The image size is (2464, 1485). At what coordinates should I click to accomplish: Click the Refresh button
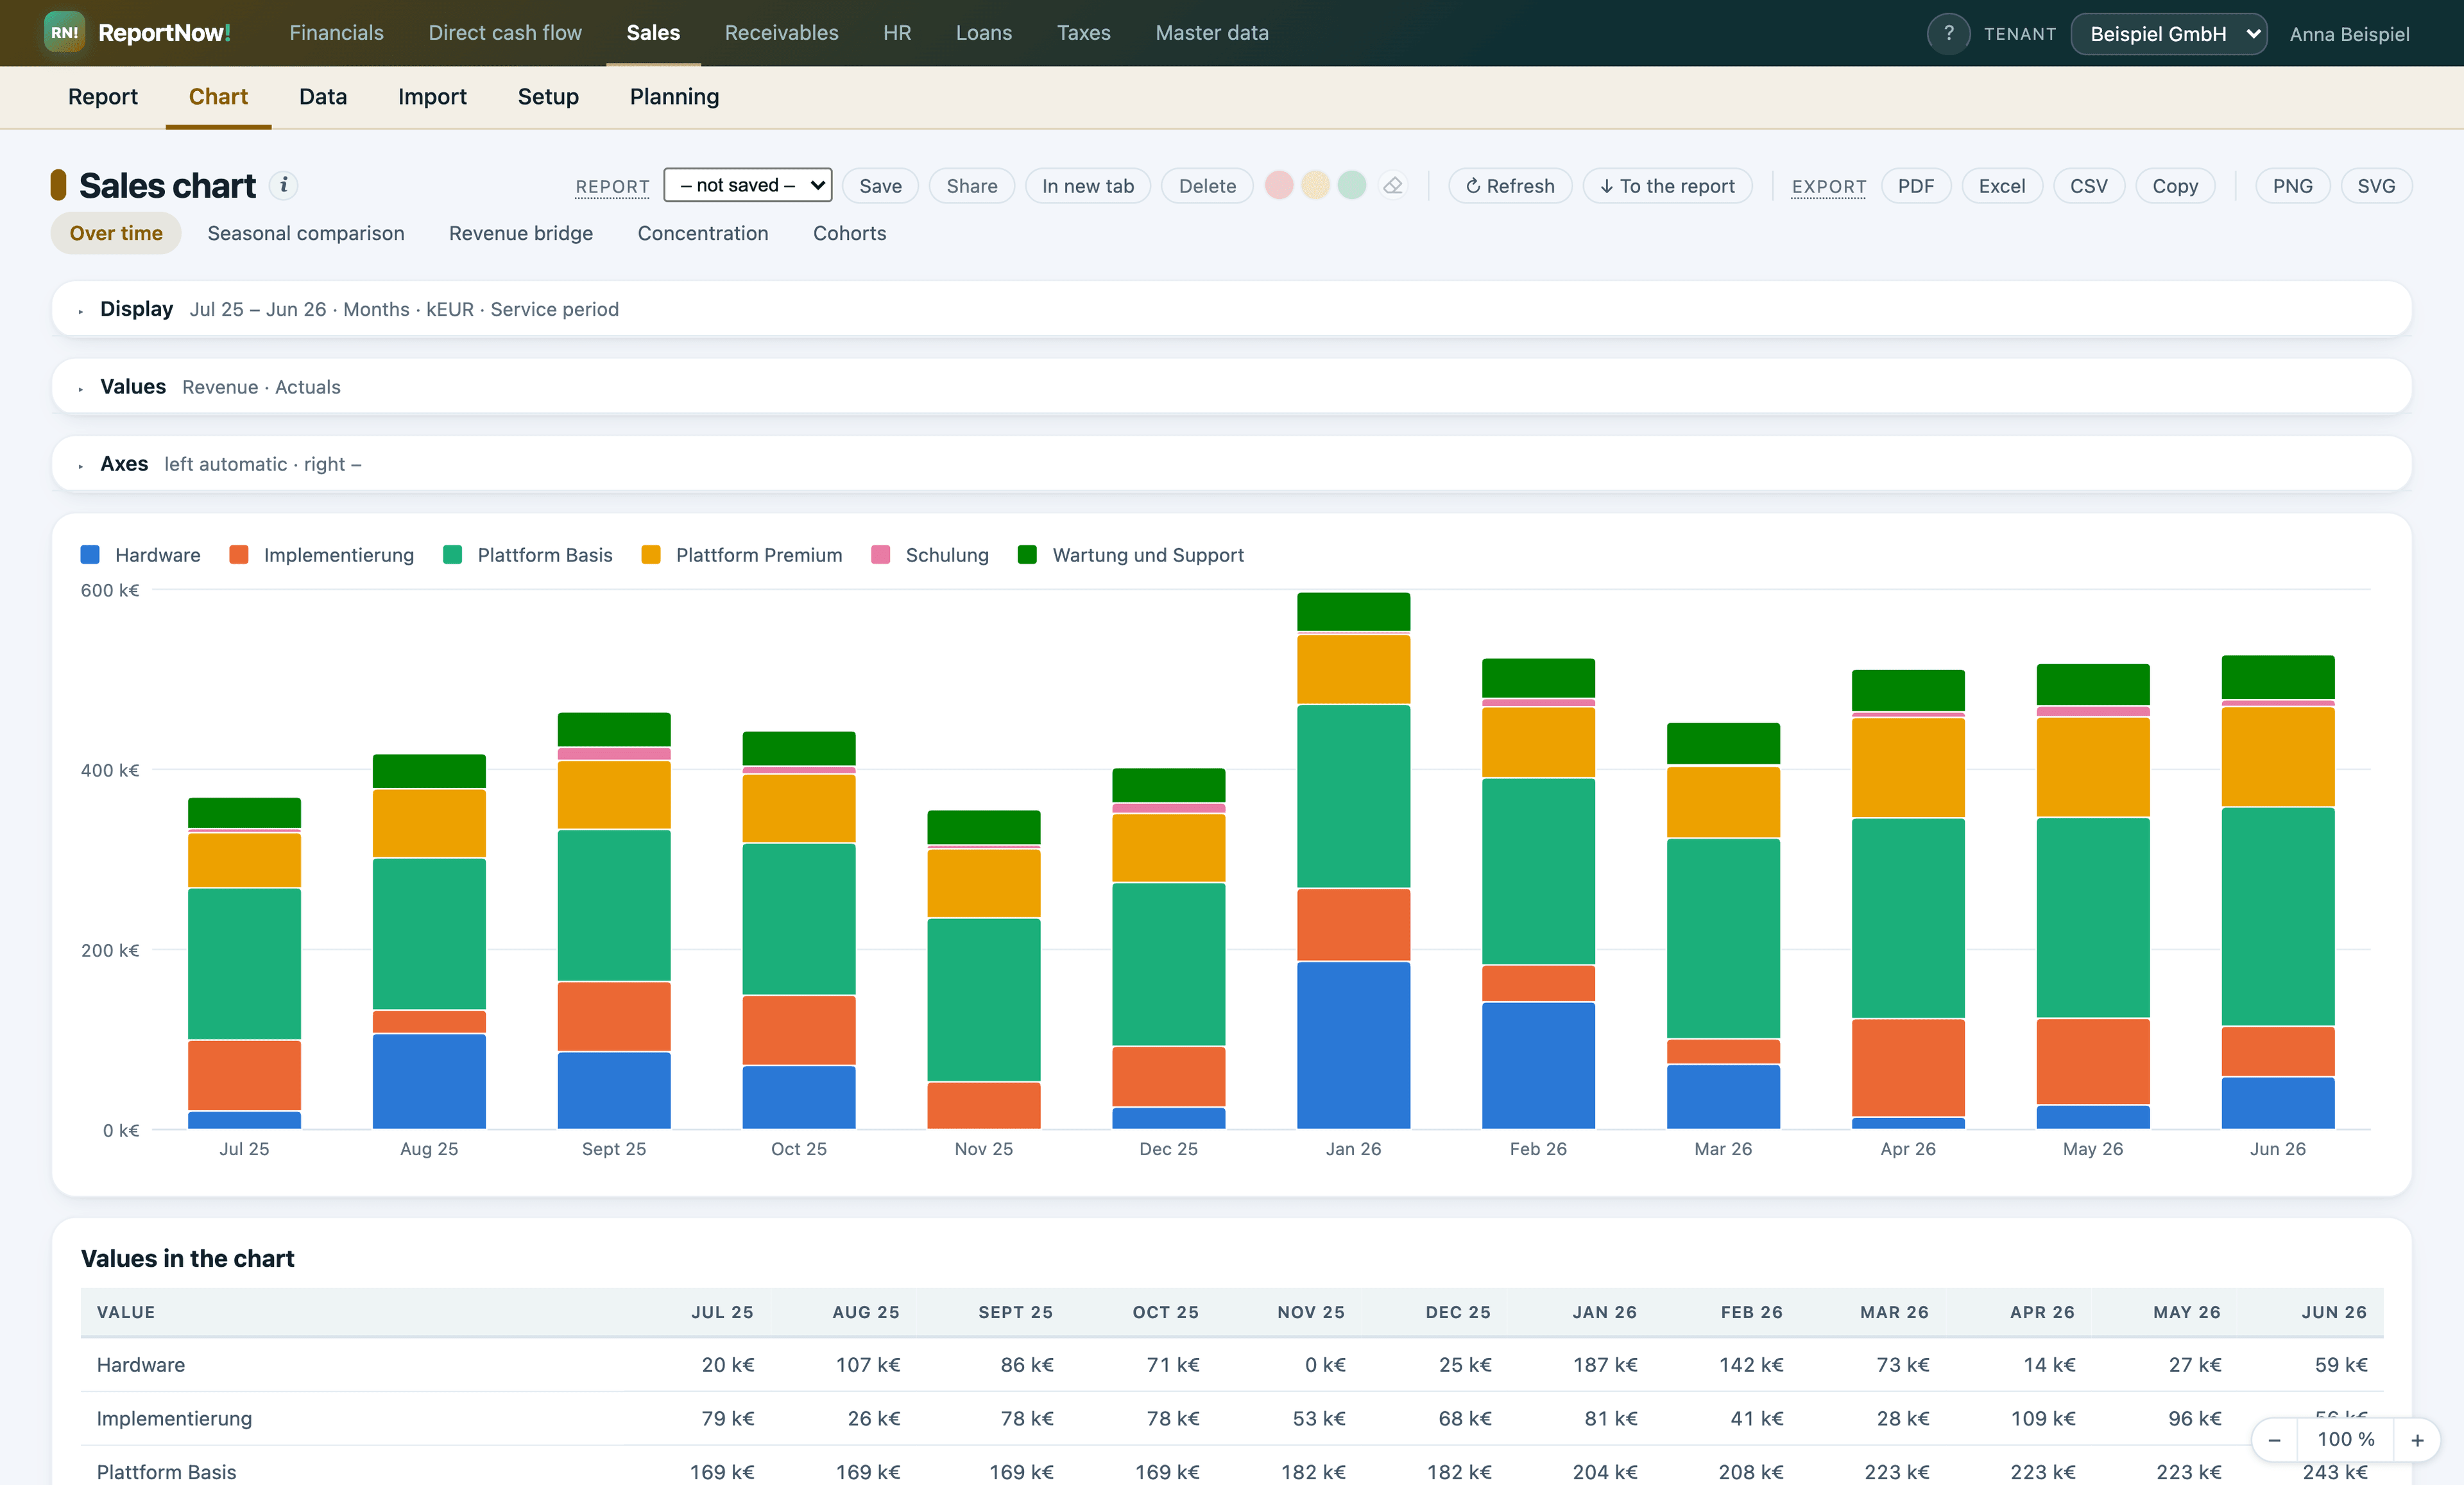[x=1510, y=186]
